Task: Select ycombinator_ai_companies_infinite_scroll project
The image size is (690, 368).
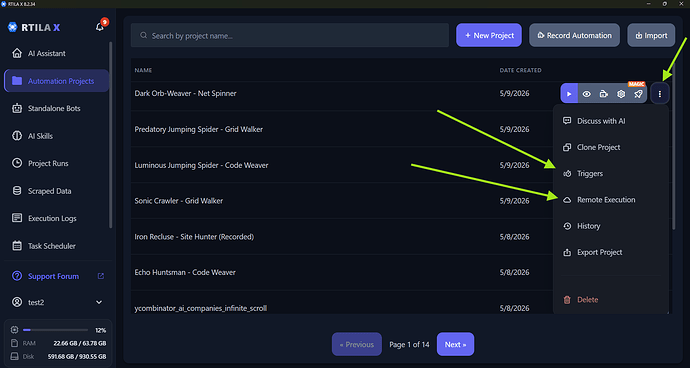Action: click(201, 308)
